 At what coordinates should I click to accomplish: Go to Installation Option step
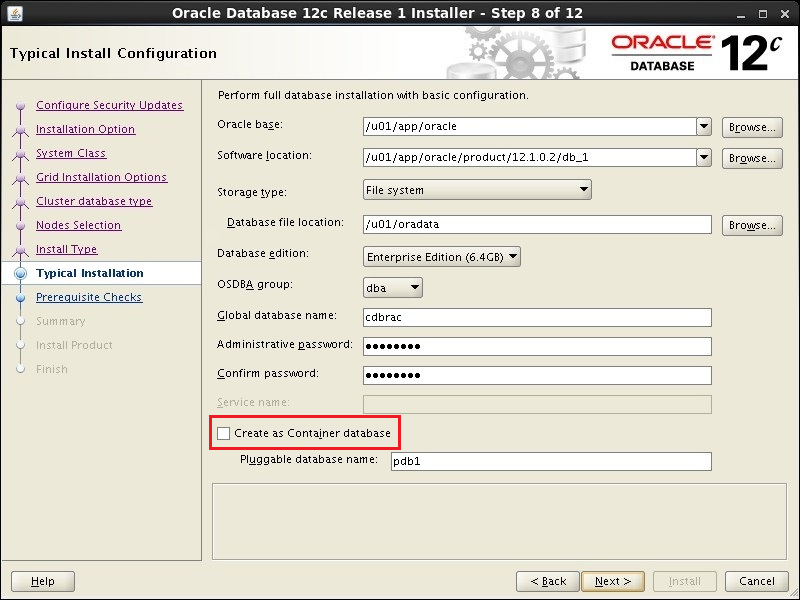click(x=85, y=129)
